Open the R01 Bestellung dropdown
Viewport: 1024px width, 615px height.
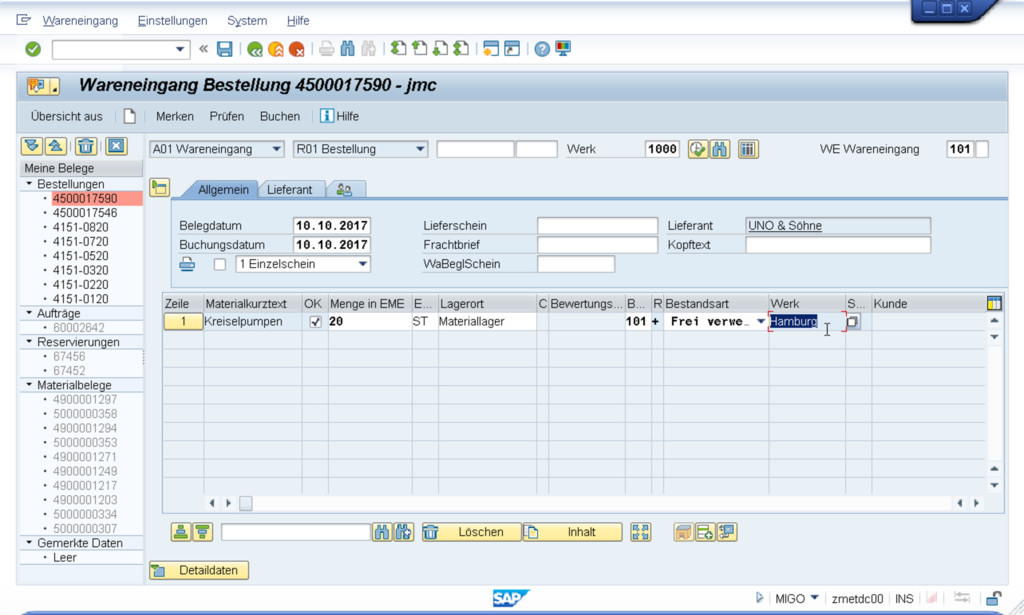(420, 149)
